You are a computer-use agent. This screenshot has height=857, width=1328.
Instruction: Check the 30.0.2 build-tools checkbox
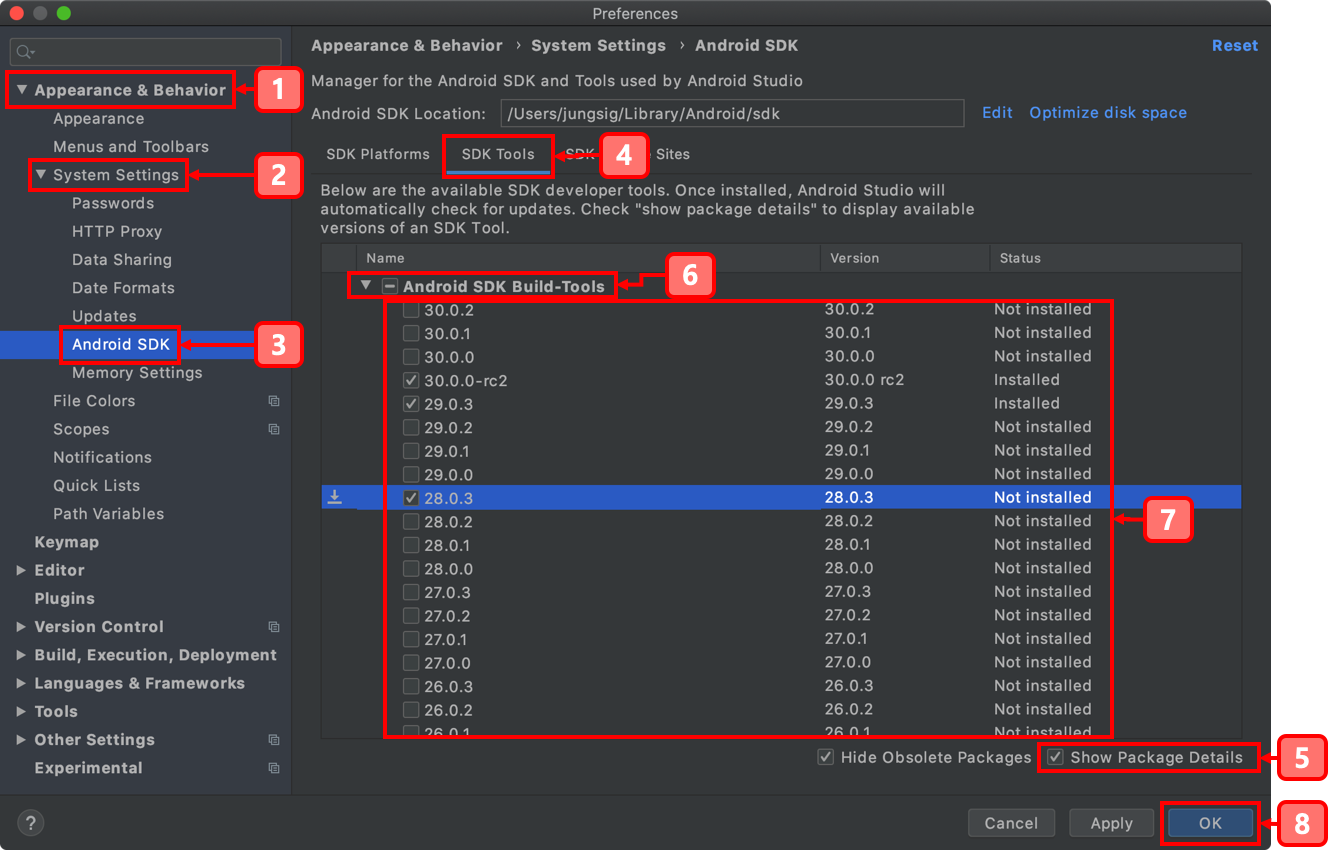tap(411, 310)
